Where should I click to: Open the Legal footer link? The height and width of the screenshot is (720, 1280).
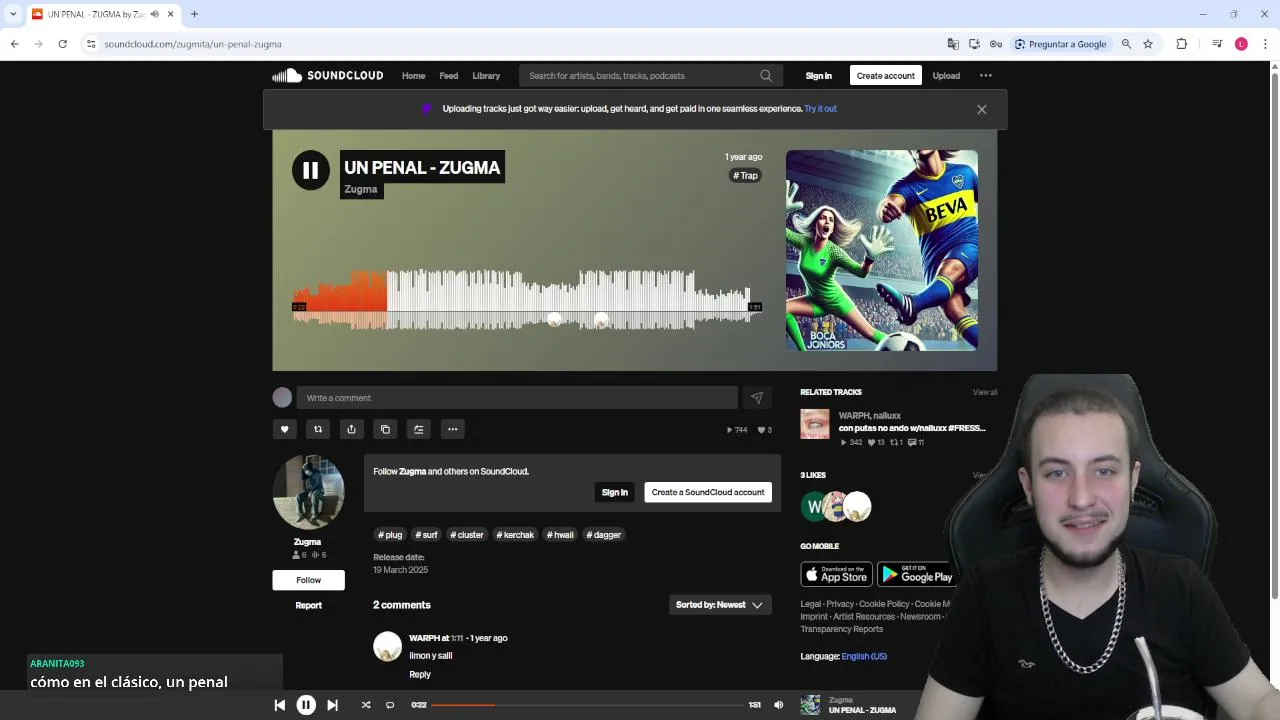(x=810, y=604)
